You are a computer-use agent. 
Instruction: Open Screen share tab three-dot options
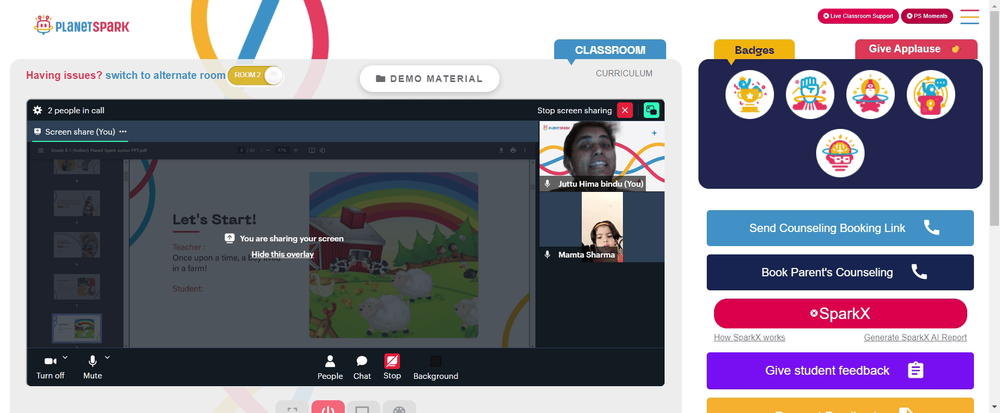[123, 131]
